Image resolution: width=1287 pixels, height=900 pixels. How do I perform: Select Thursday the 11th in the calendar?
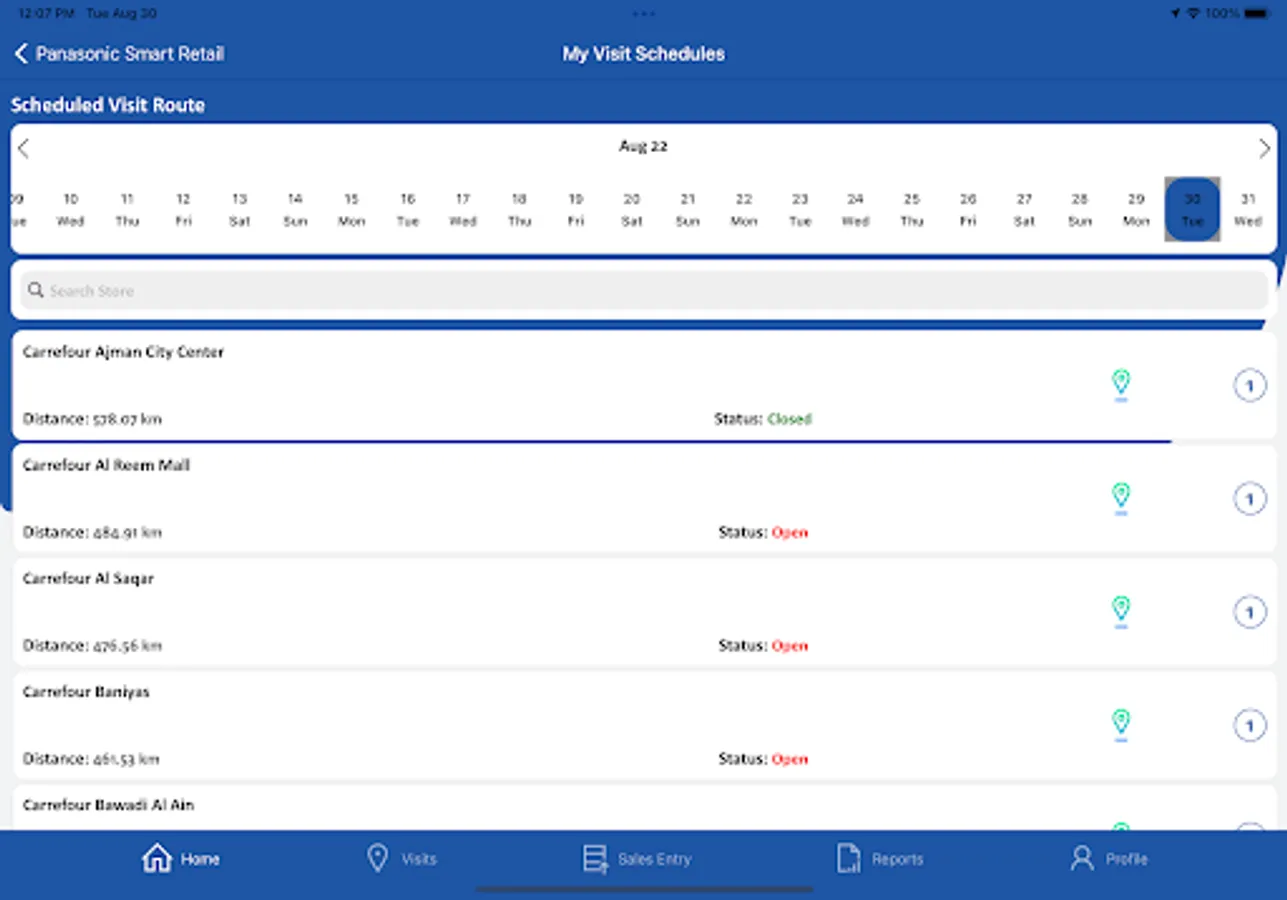click(127, 210)
